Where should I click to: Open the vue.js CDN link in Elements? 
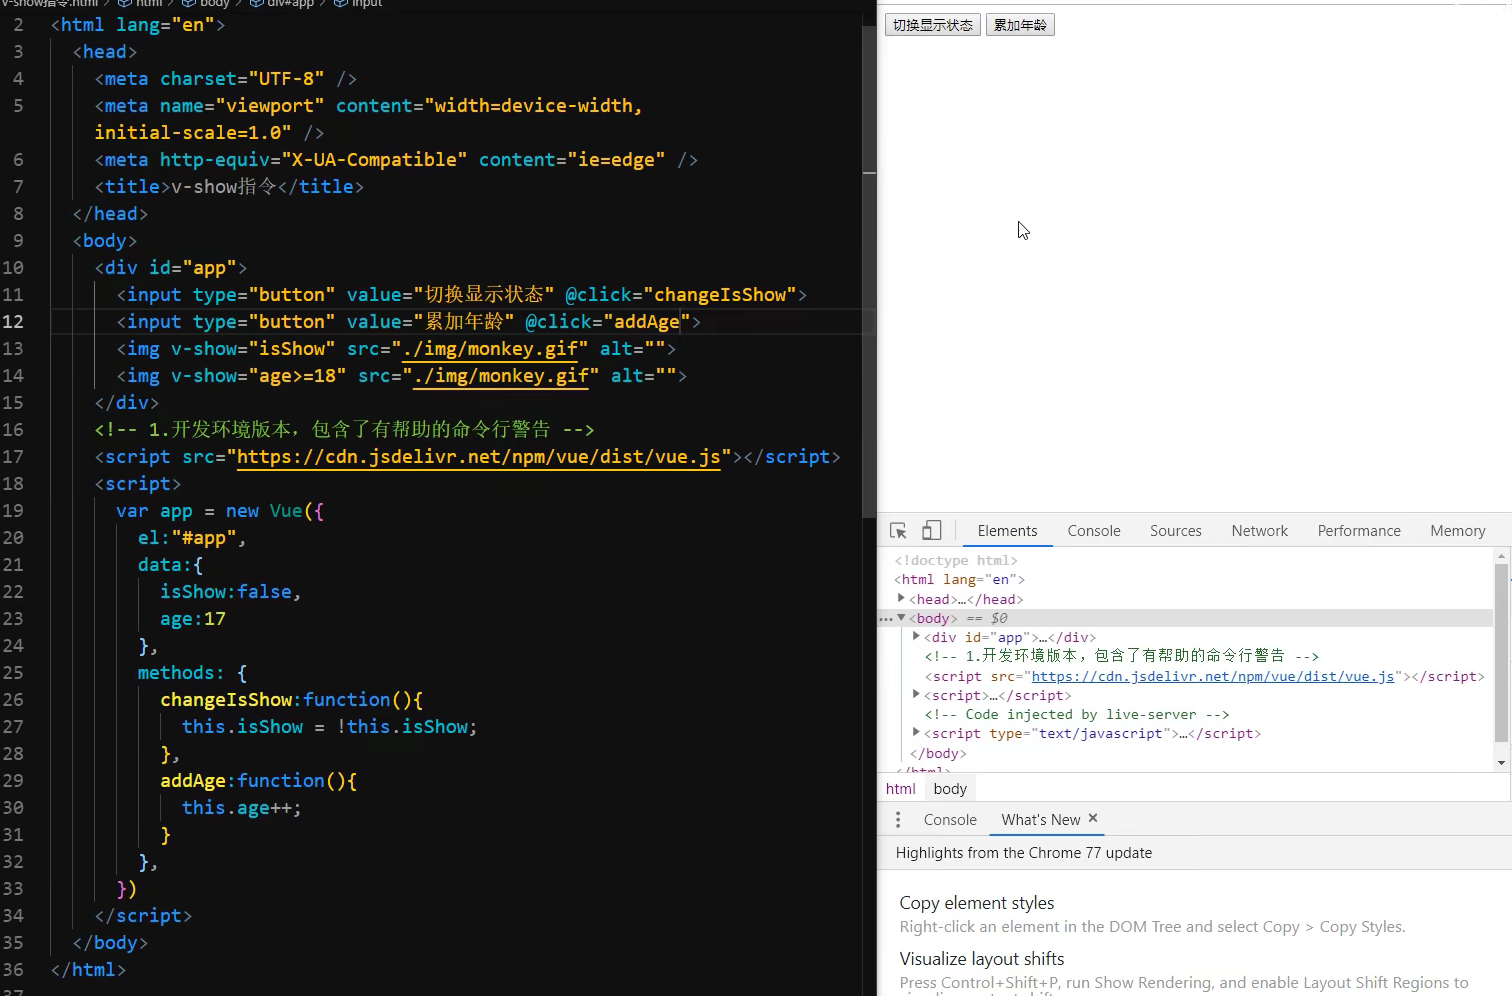click(1213, 677)
